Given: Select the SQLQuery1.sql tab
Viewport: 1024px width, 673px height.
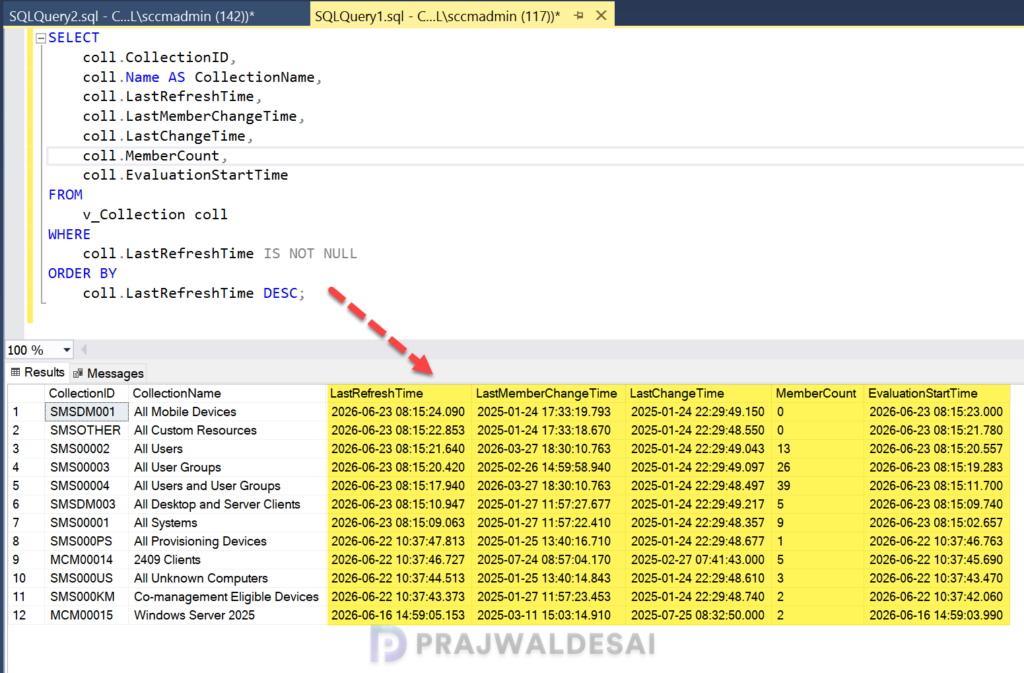Looking at the screenshot, I should (437, 16).
